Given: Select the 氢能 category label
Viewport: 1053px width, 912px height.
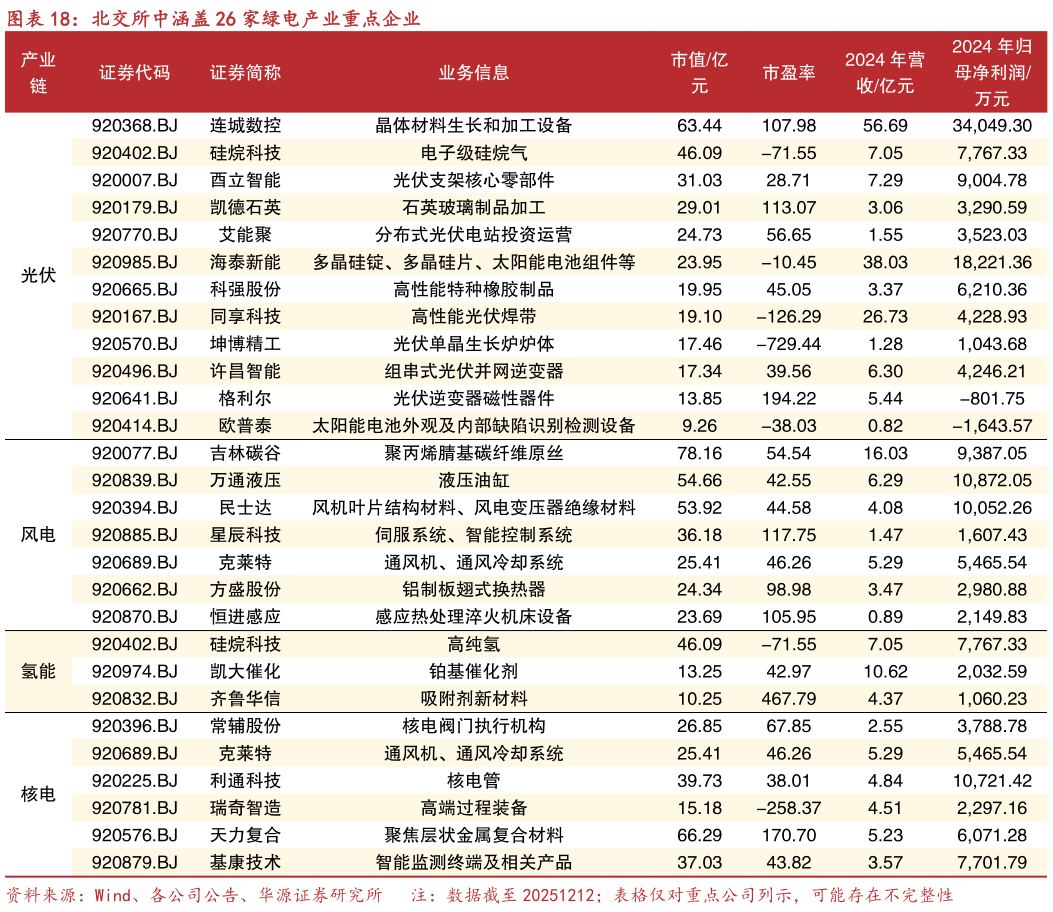Looking at the screenshot, I should click(37, 671).
